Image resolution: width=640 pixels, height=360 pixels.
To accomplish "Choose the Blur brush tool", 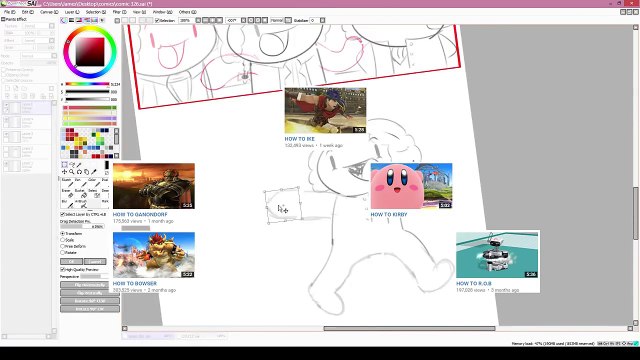I will point(67,204).
